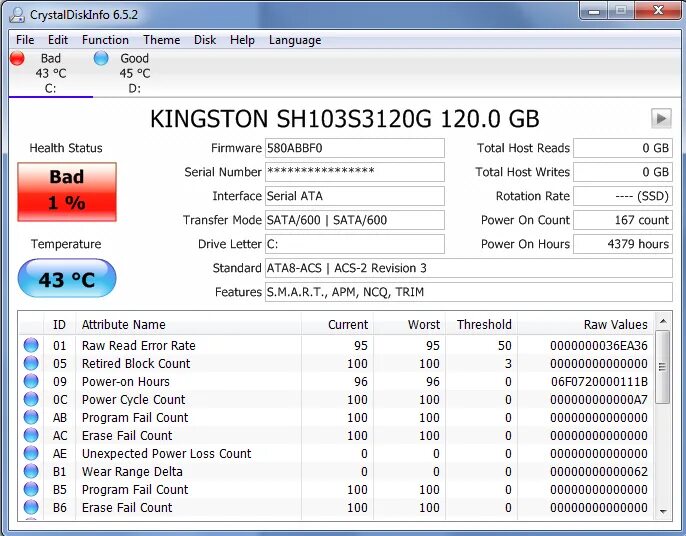
Task: Open the Edit menu
Action: 58,40
